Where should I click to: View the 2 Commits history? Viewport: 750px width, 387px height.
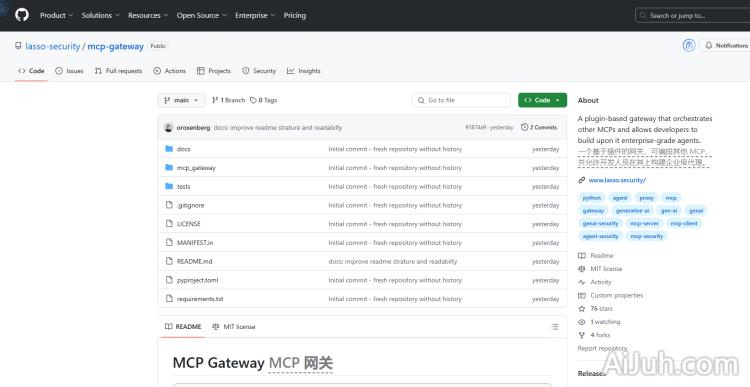tap(539, 127)
